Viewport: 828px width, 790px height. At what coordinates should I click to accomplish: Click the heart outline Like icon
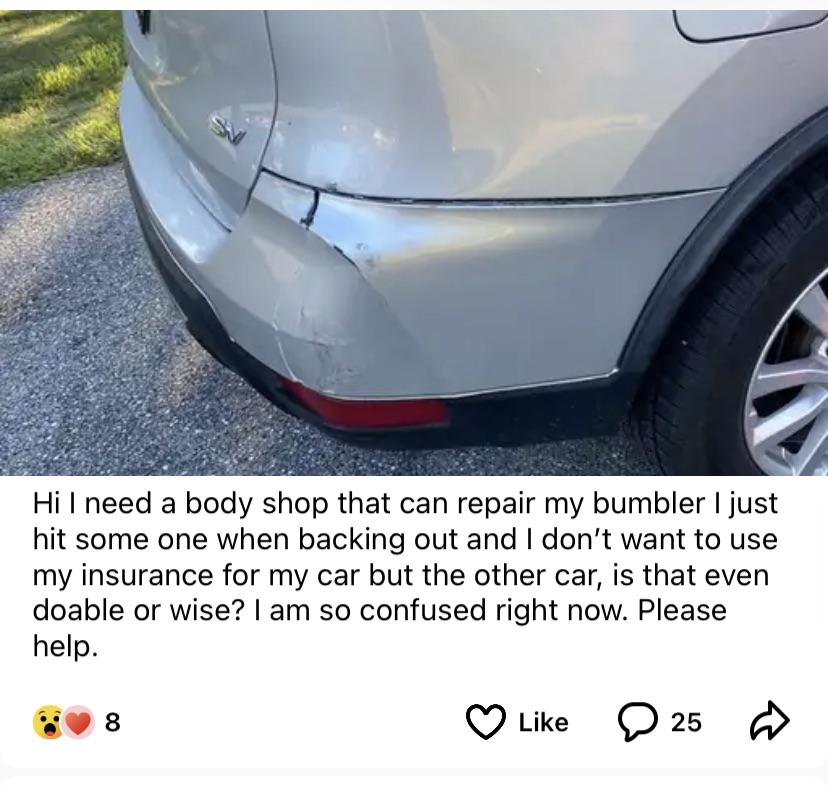(485, 721)
